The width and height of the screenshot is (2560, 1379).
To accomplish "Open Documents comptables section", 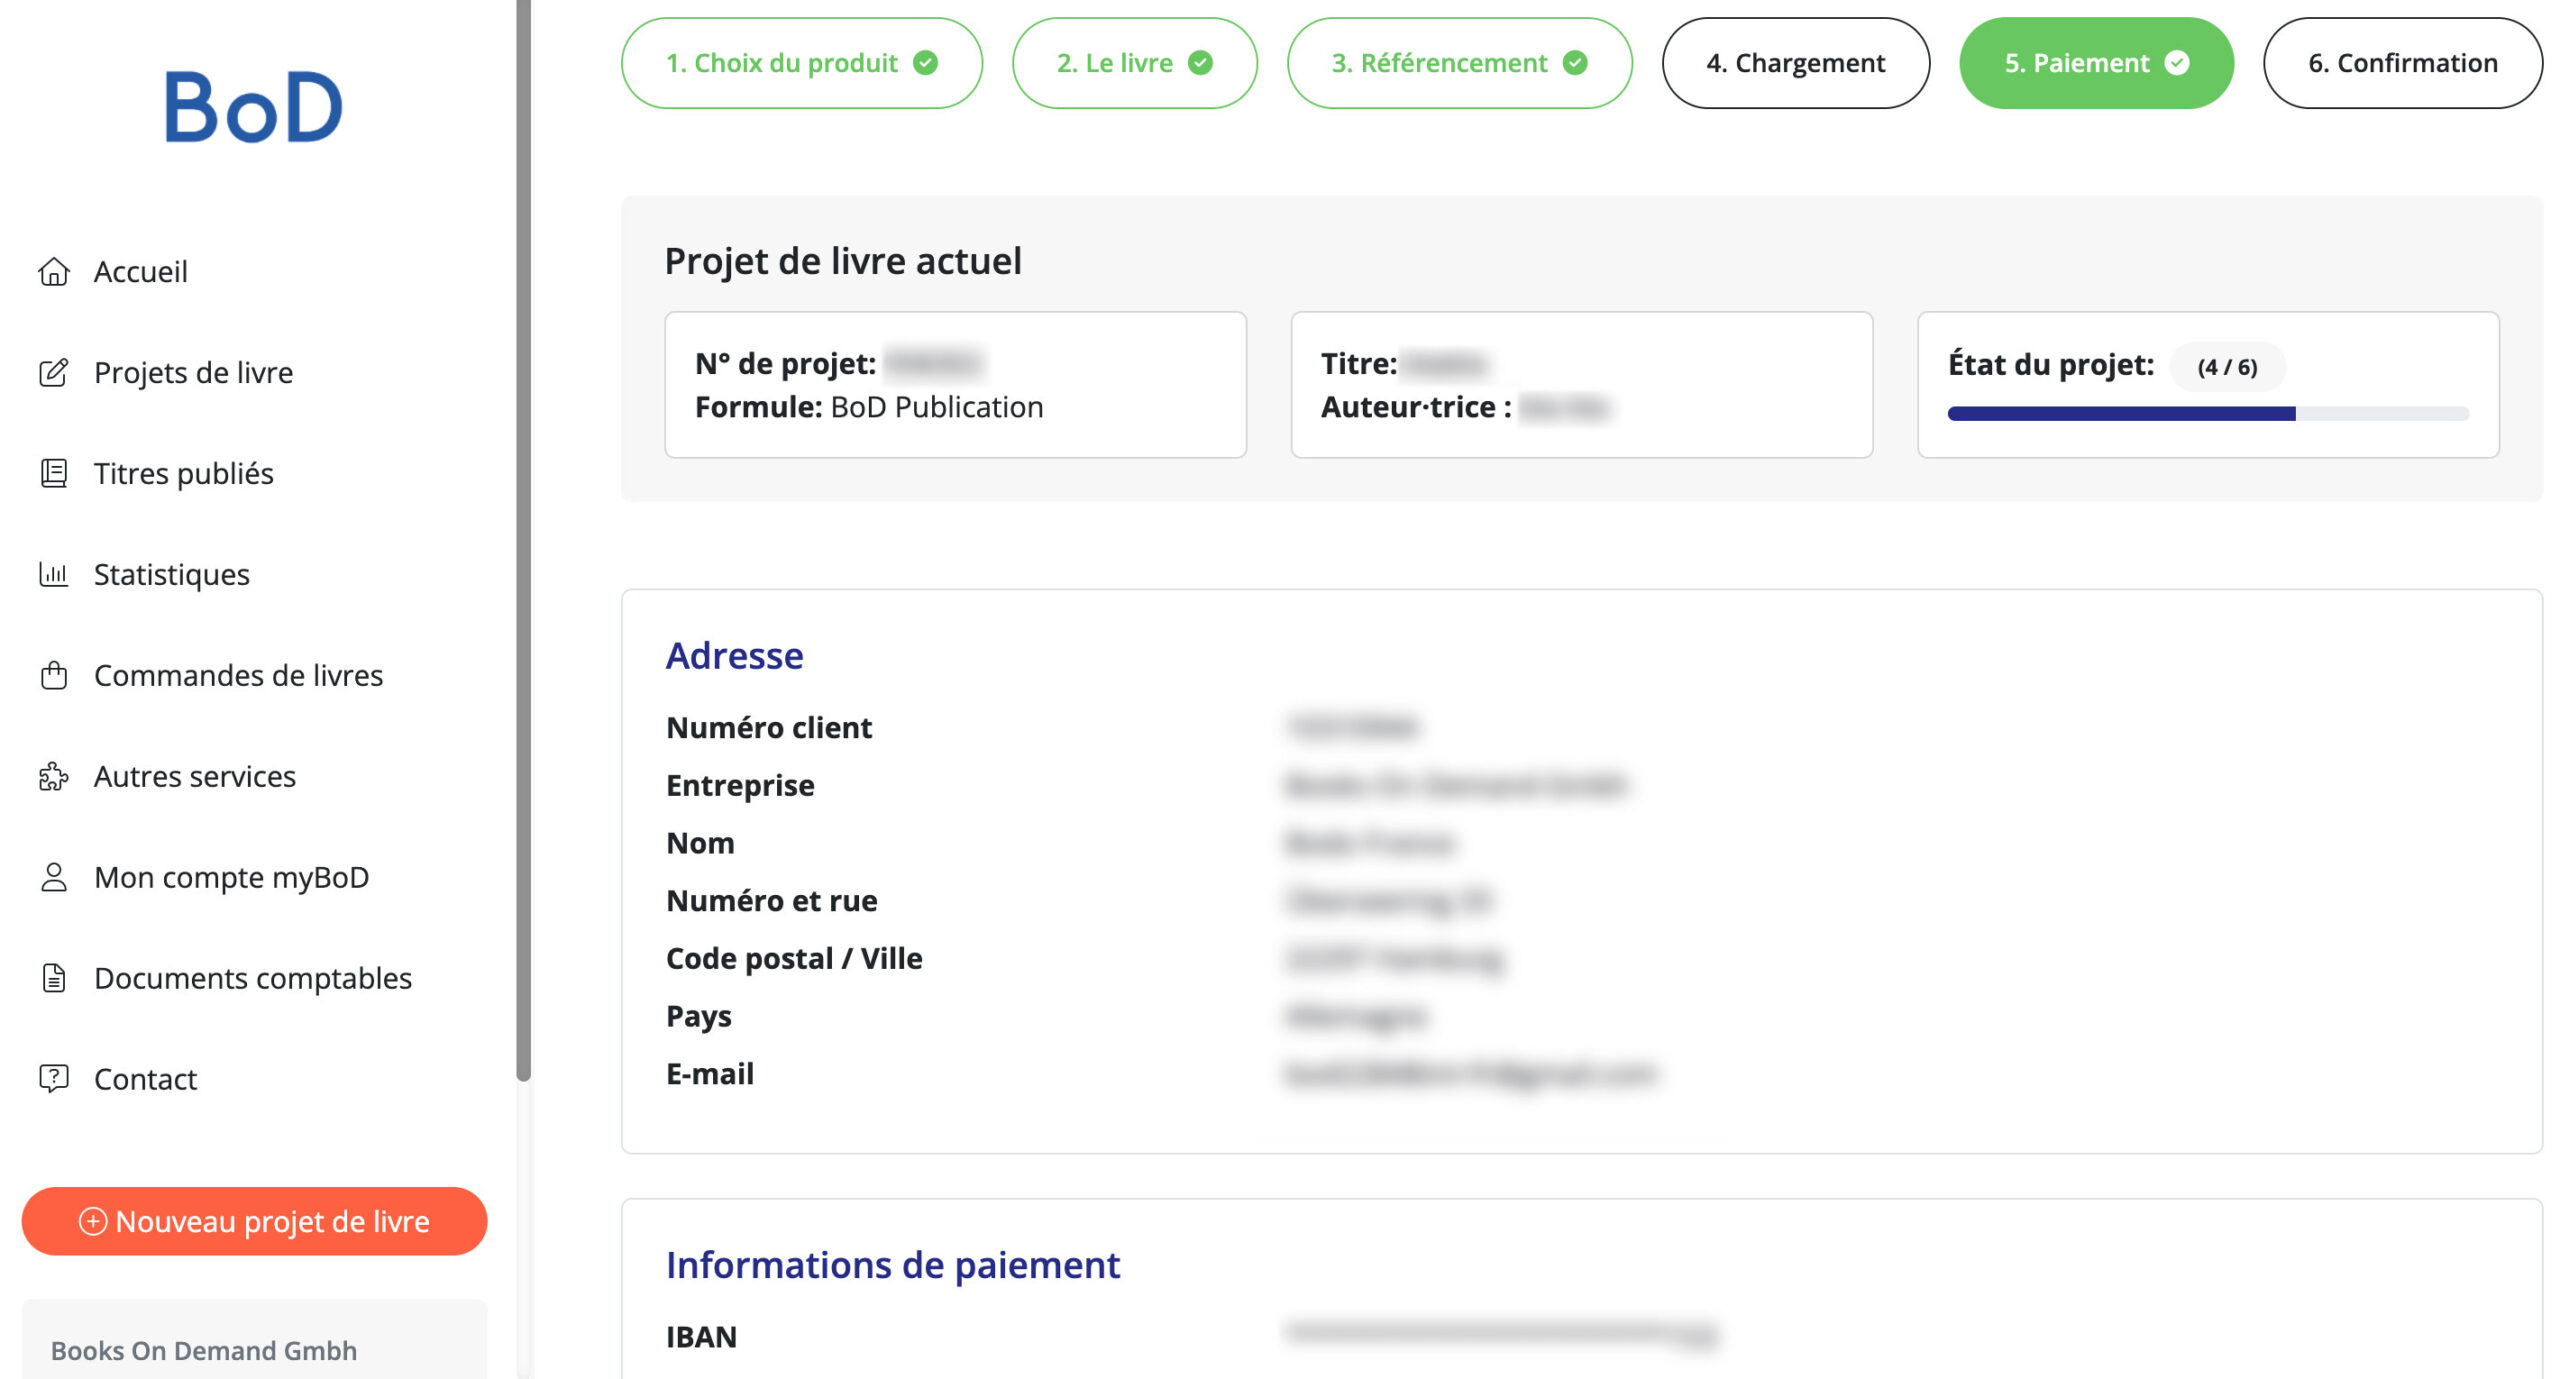I will (x=253, y=978).
